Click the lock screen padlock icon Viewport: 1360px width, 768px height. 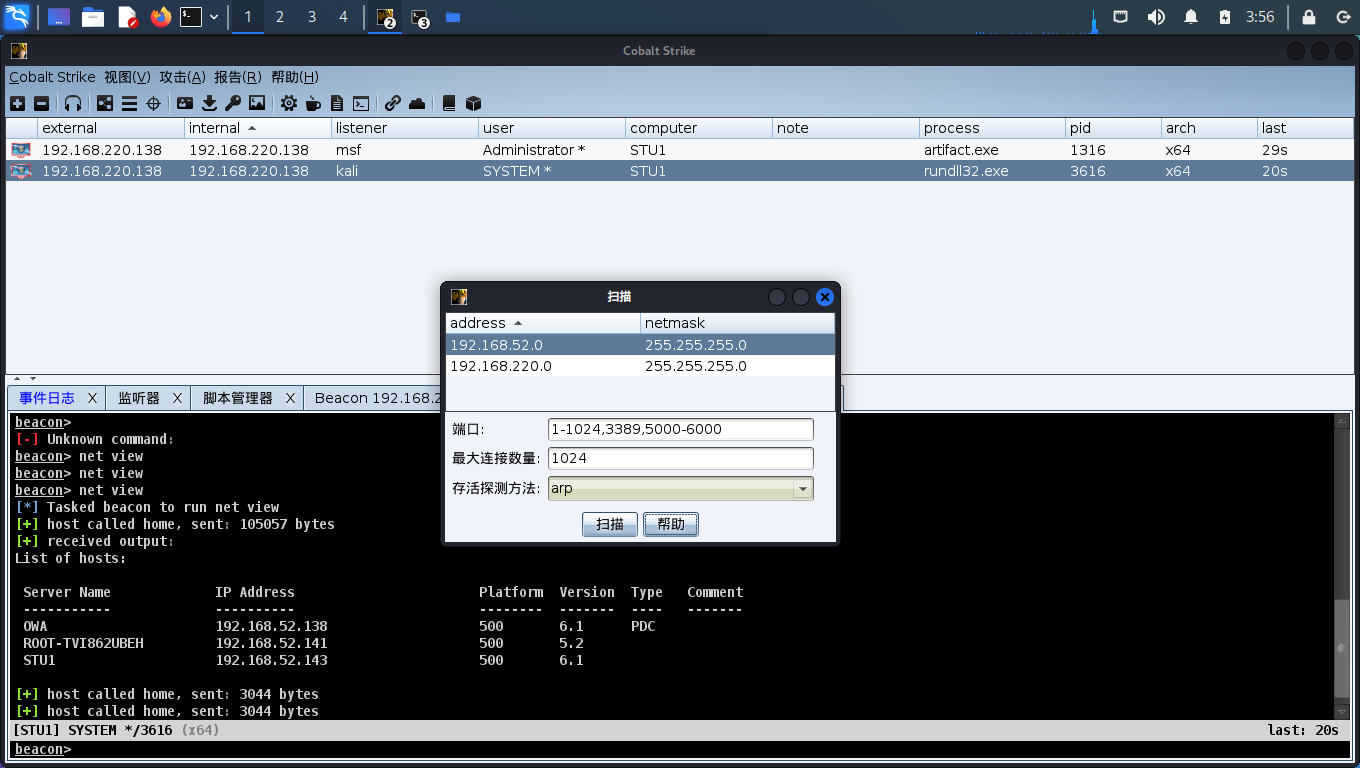pyautogui.click(x=1309, y=17)
